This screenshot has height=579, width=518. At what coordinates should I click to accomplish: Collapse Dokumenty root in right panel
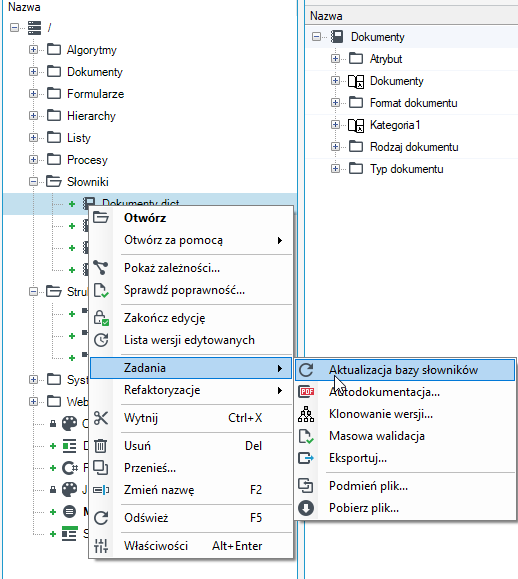(316, 37)
